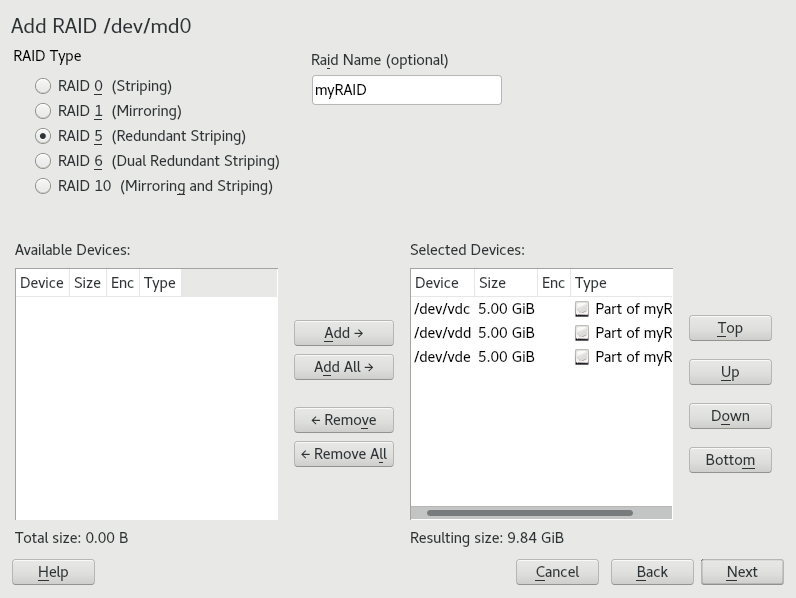This screenshot has width=796, height=598.
Task: Select RAID 5 (Redundant Striping)
Action: tap(43, 136)
